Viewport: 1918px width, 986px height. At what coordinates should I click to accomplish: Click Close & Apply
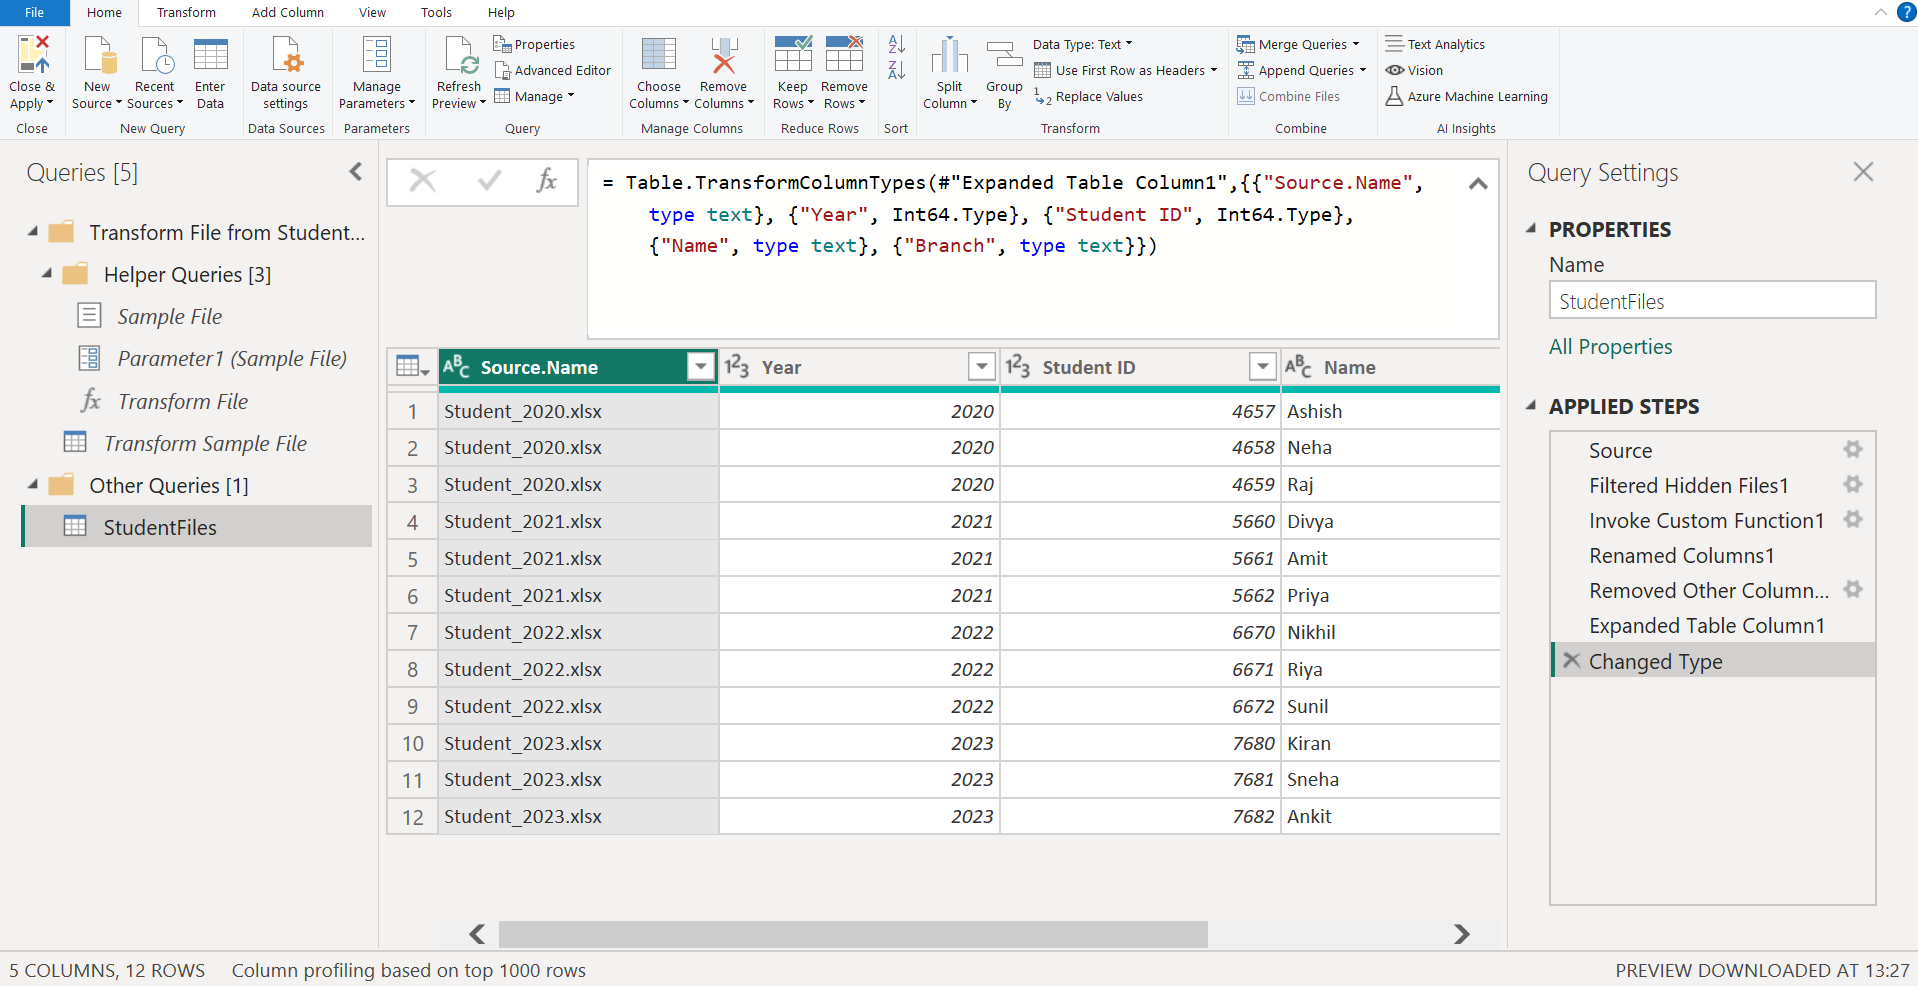[x=32, y=70]
